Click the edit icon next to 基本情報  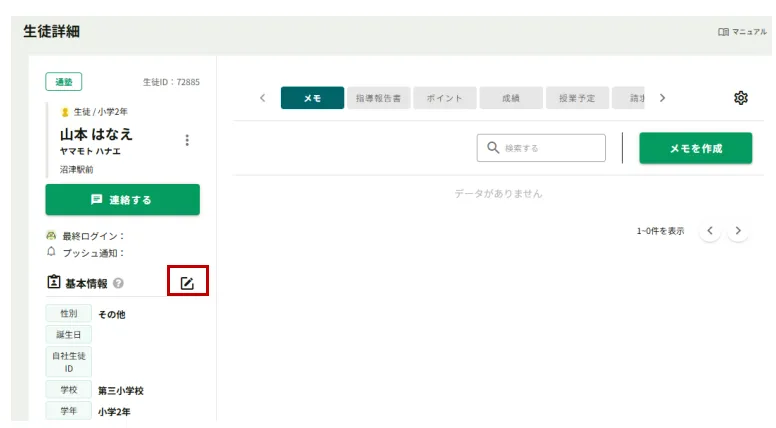point(187,283)
